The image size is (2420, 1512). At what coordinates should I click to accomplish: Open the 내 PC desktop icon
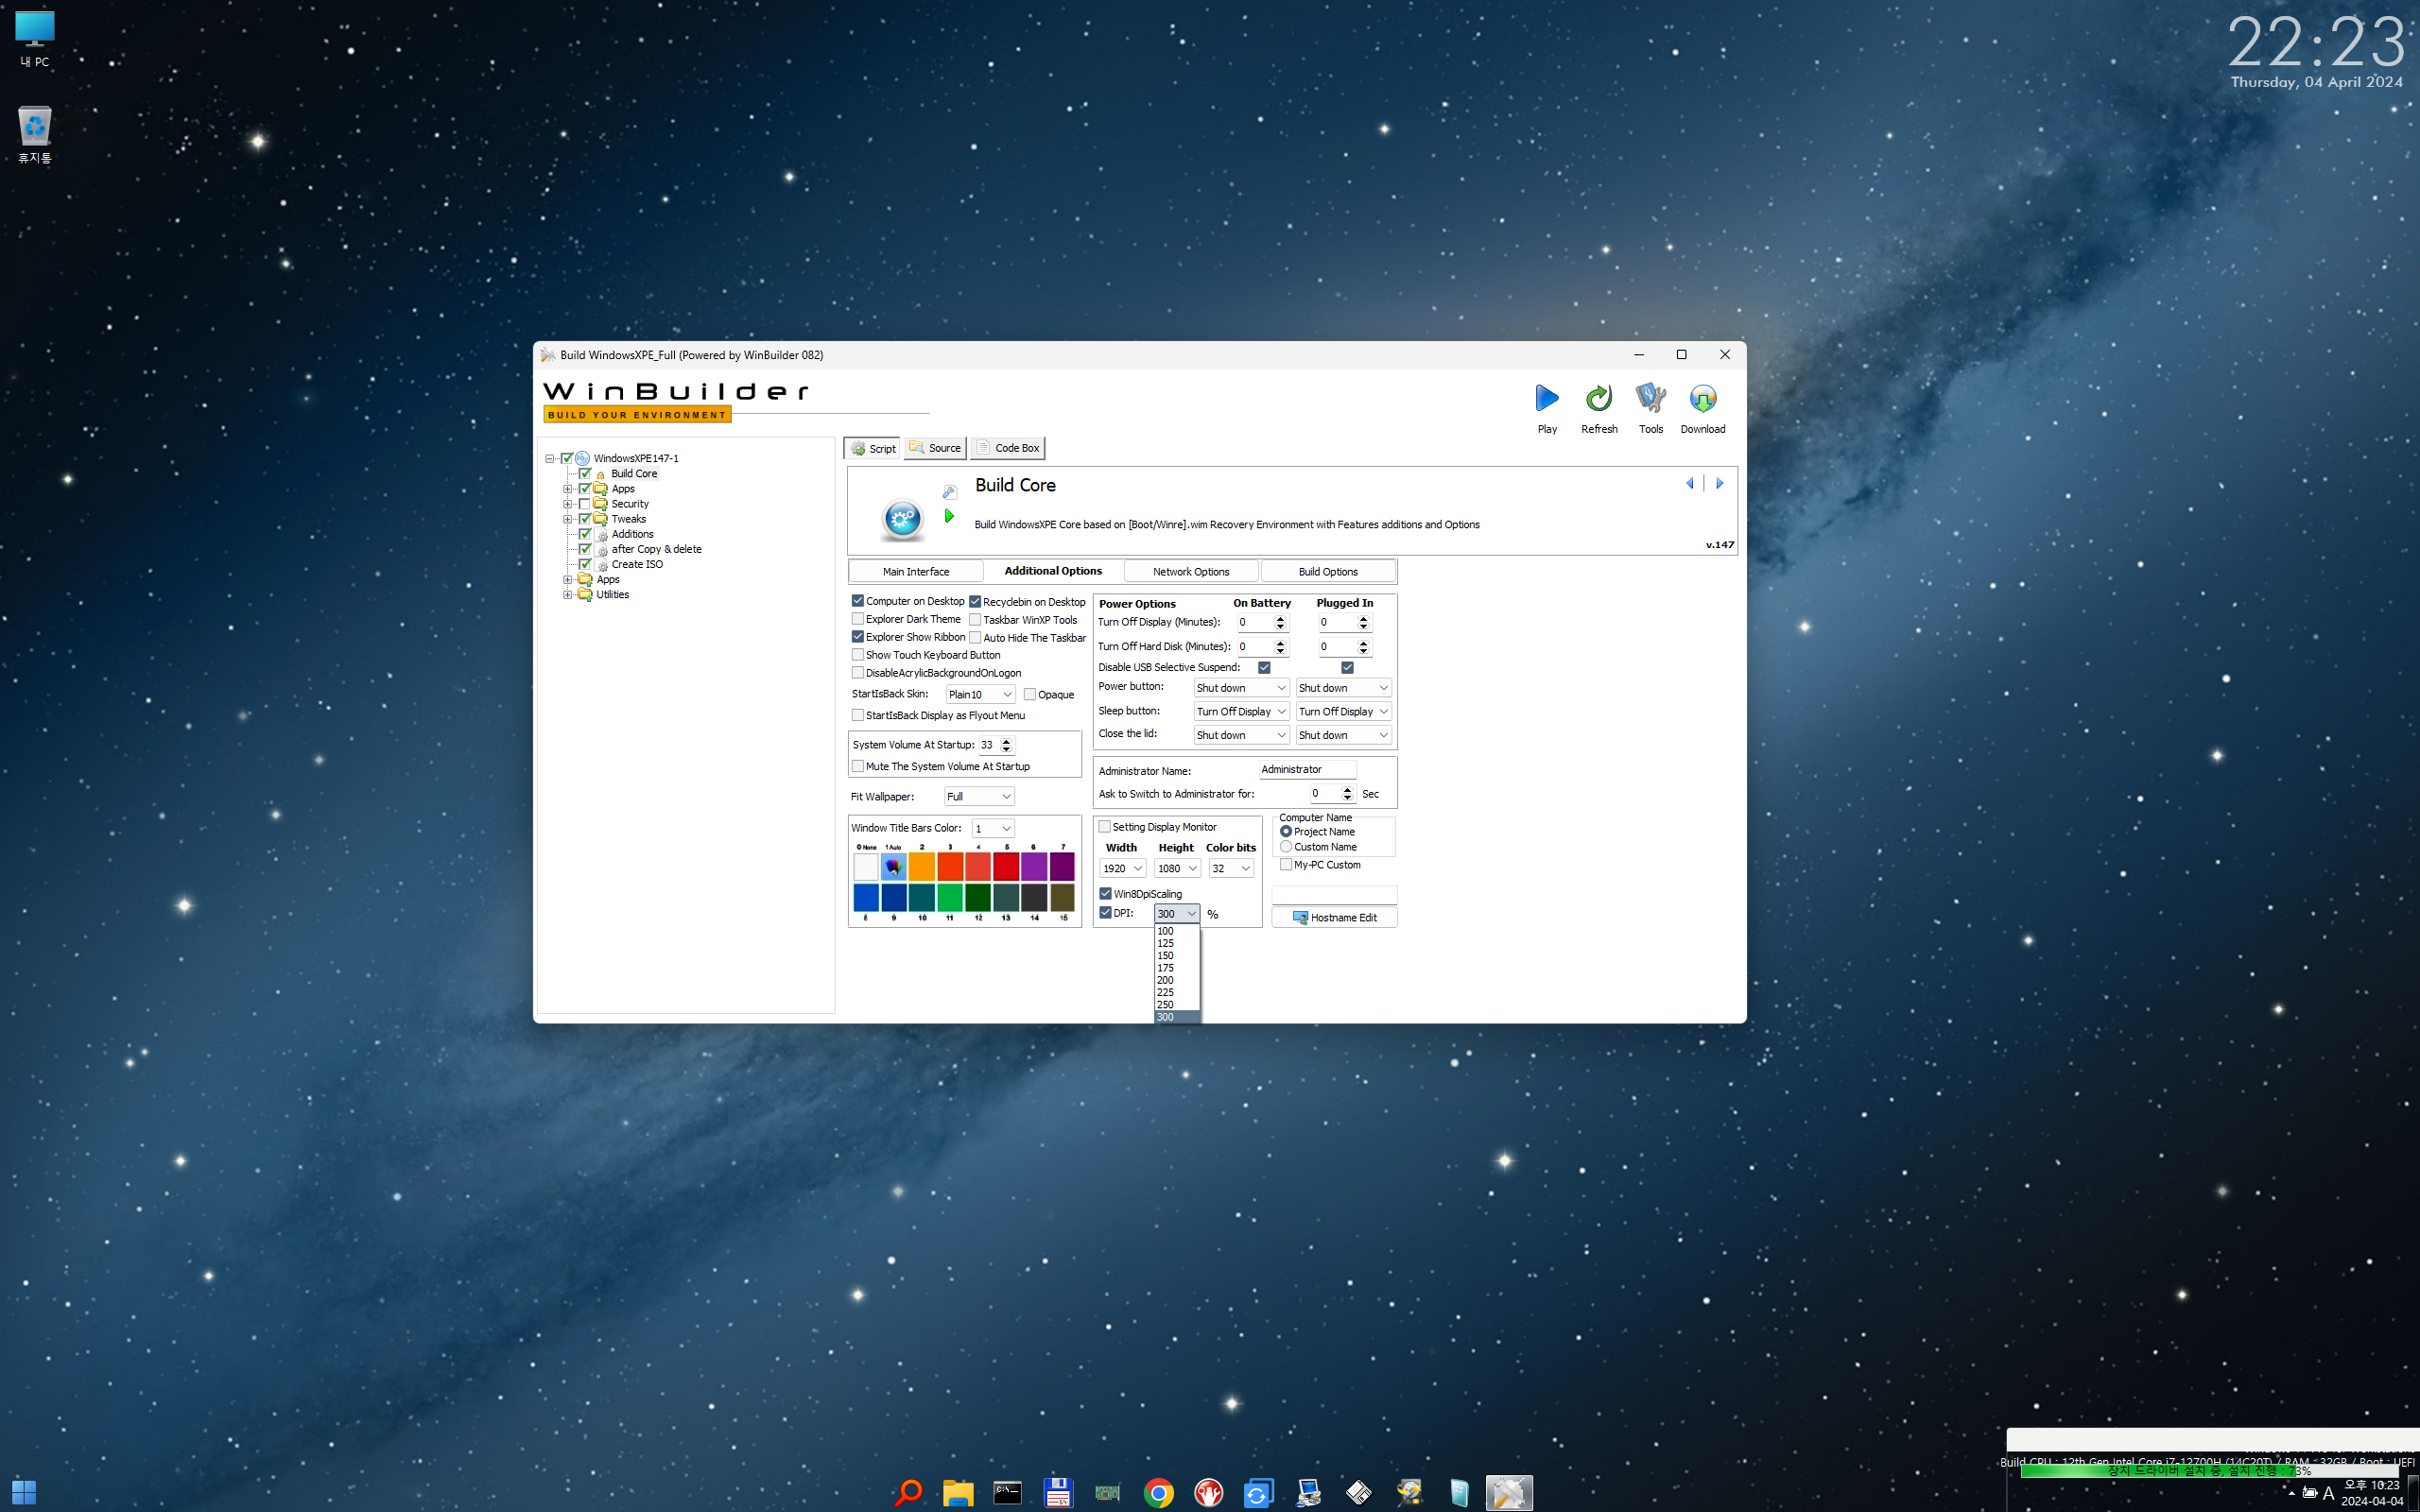[34, 39]
